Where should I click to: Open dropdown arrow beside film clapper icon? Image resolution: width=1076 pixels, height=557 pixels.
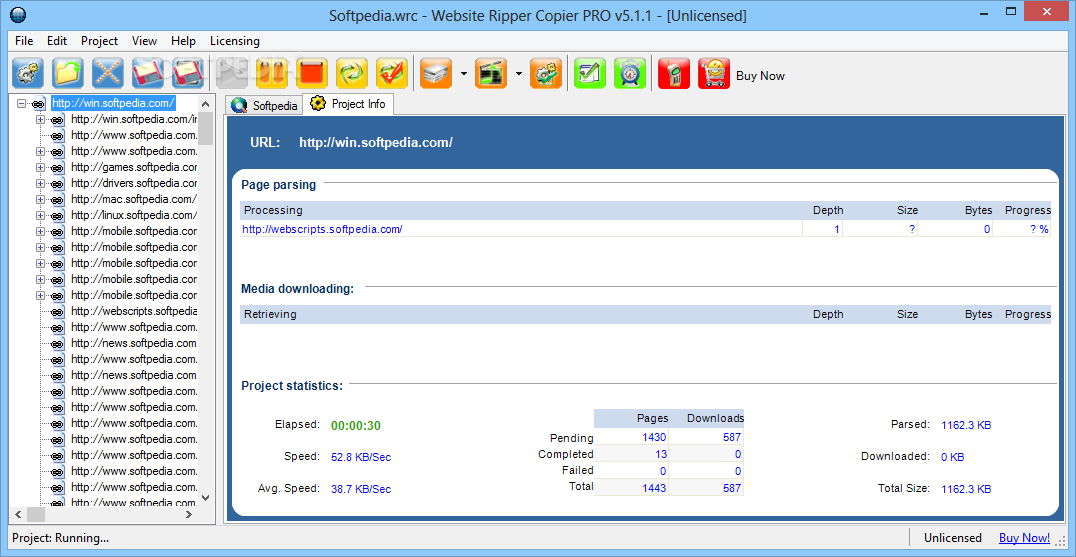pyautogui.click(x=519, y=73)
